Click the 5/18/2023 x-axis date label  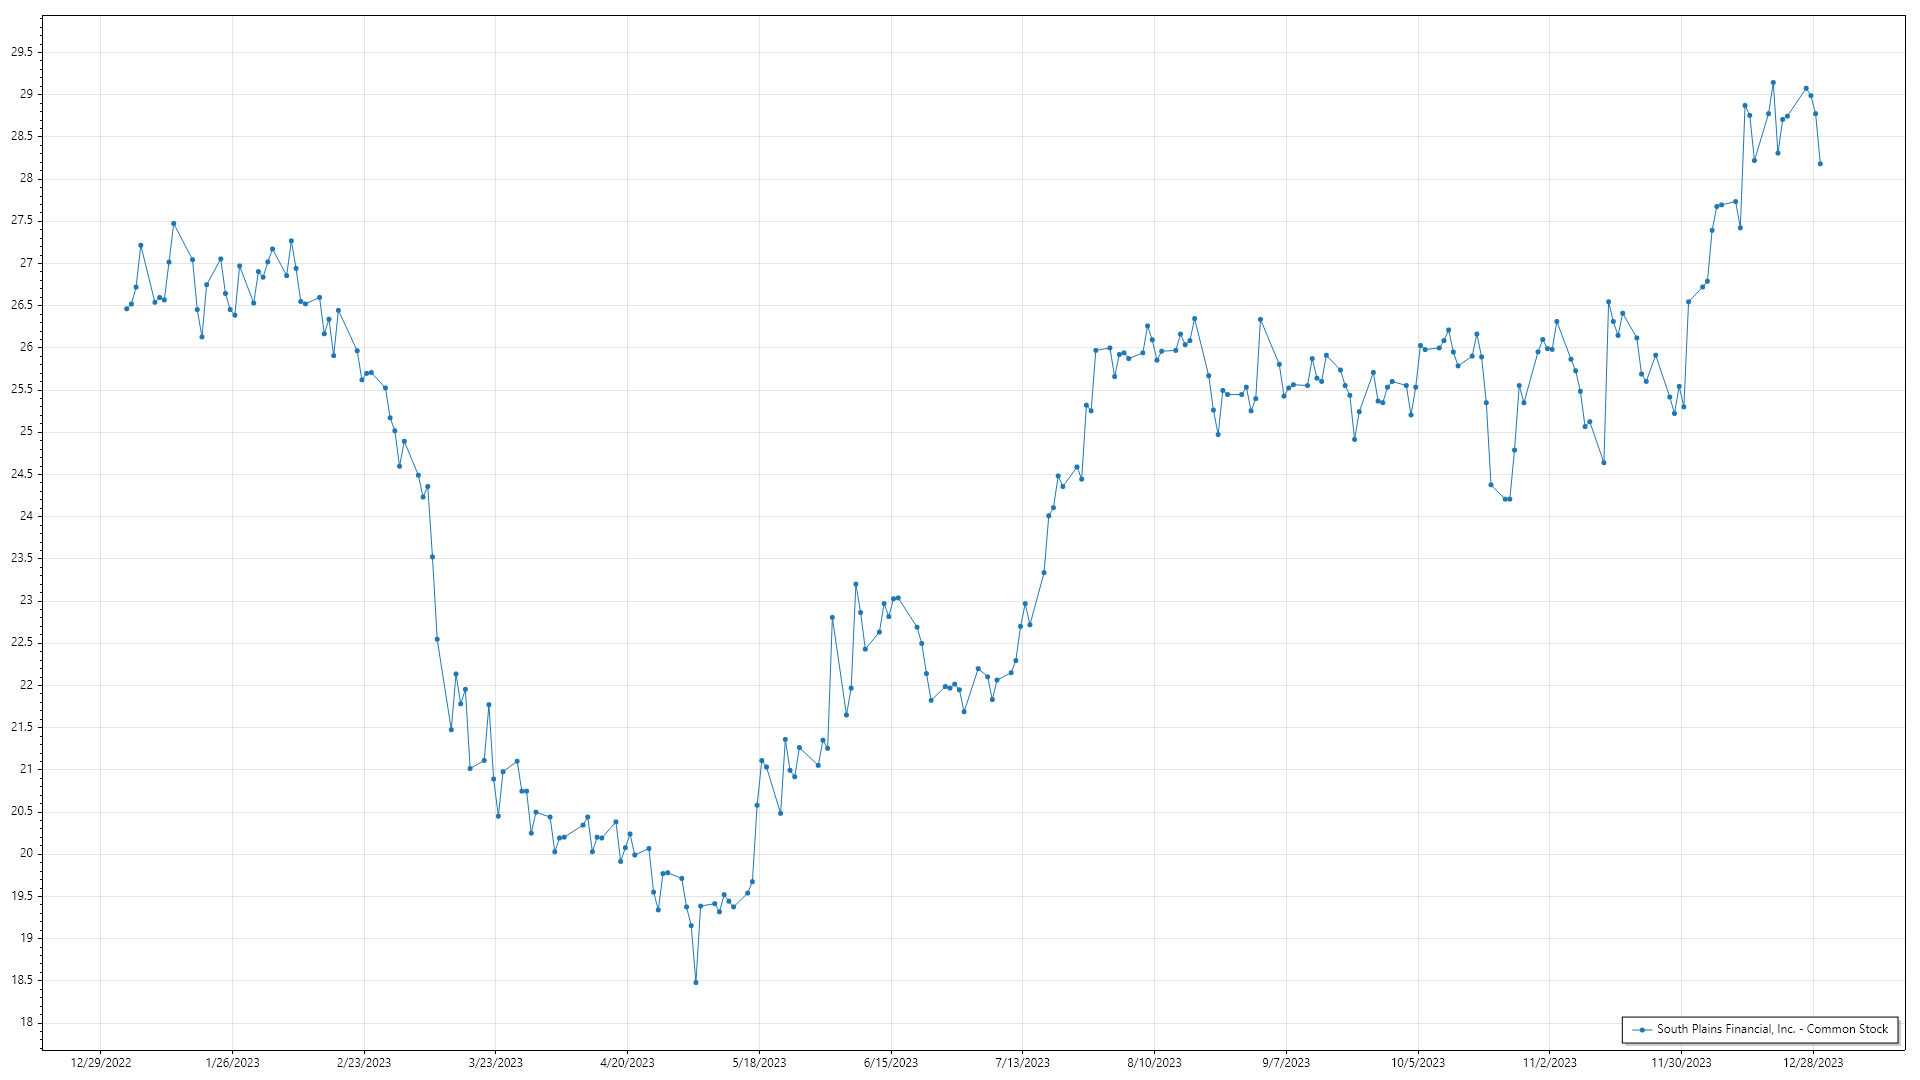759,1063
